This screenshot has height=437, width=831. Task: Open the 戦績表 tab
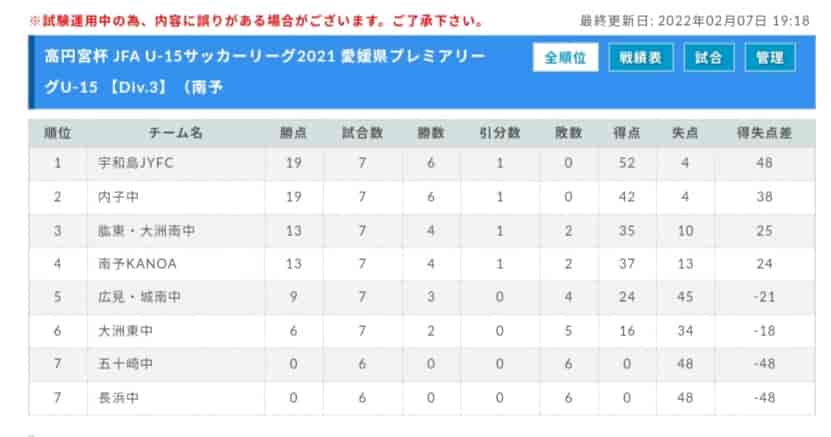coord(641,57)
